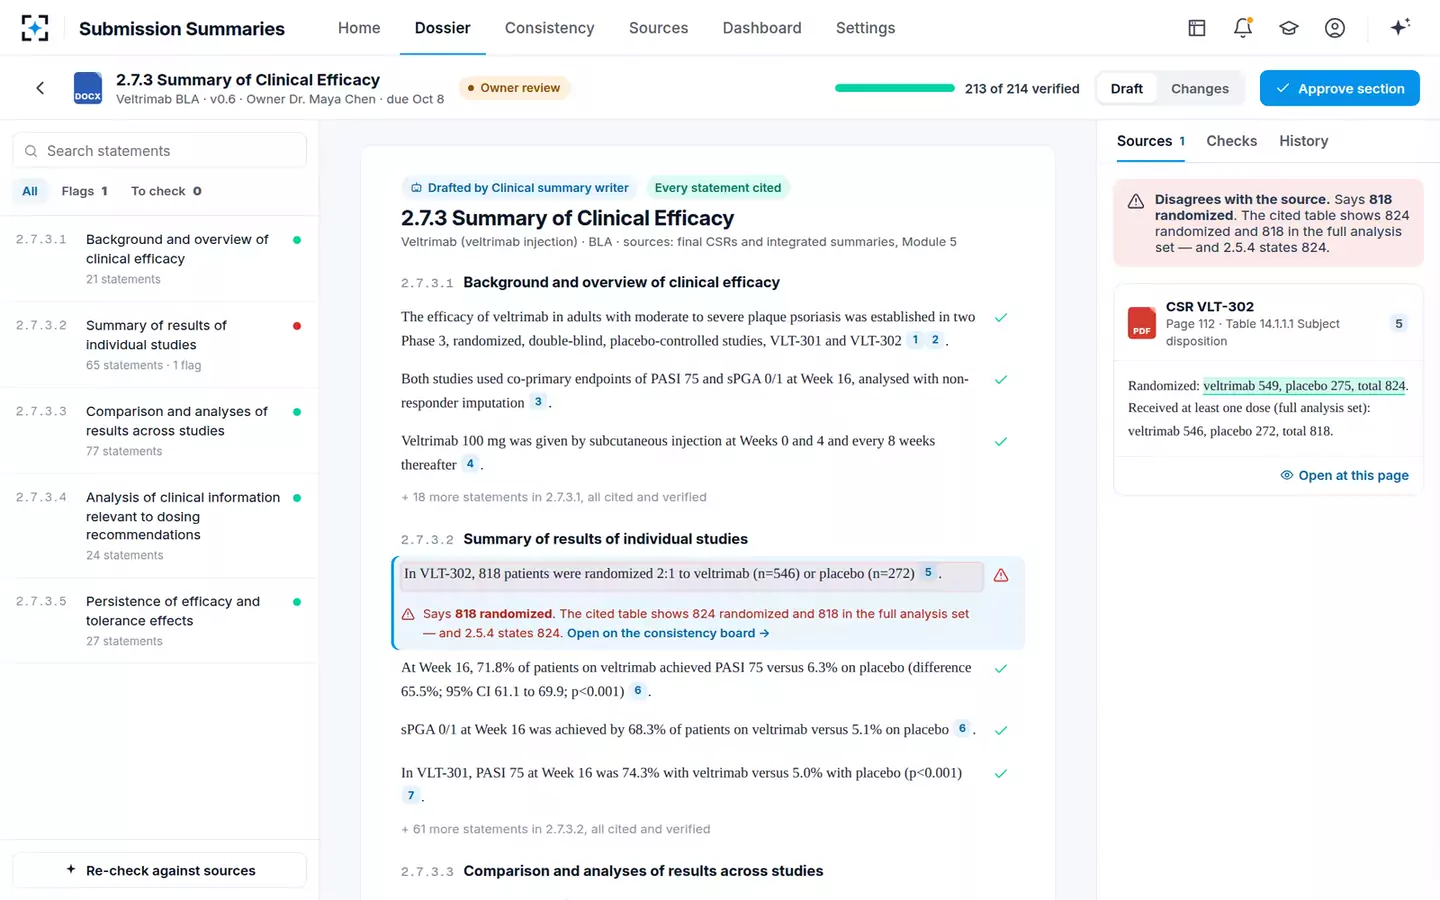
Task: Follow the Open on the consistency board link
Action: [x=668, y=633]
